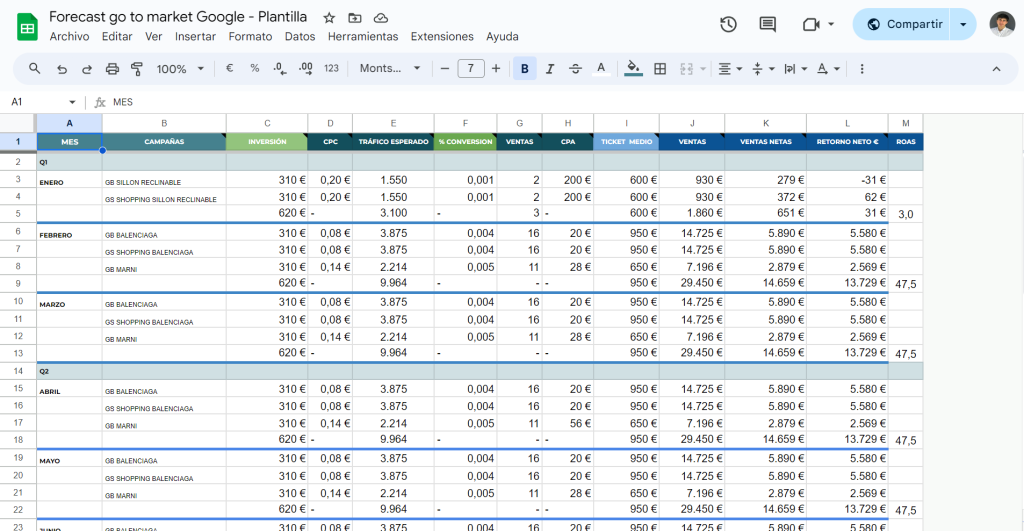
Task: Open the 100% zoom dropdown
Action: click(180, 69)
